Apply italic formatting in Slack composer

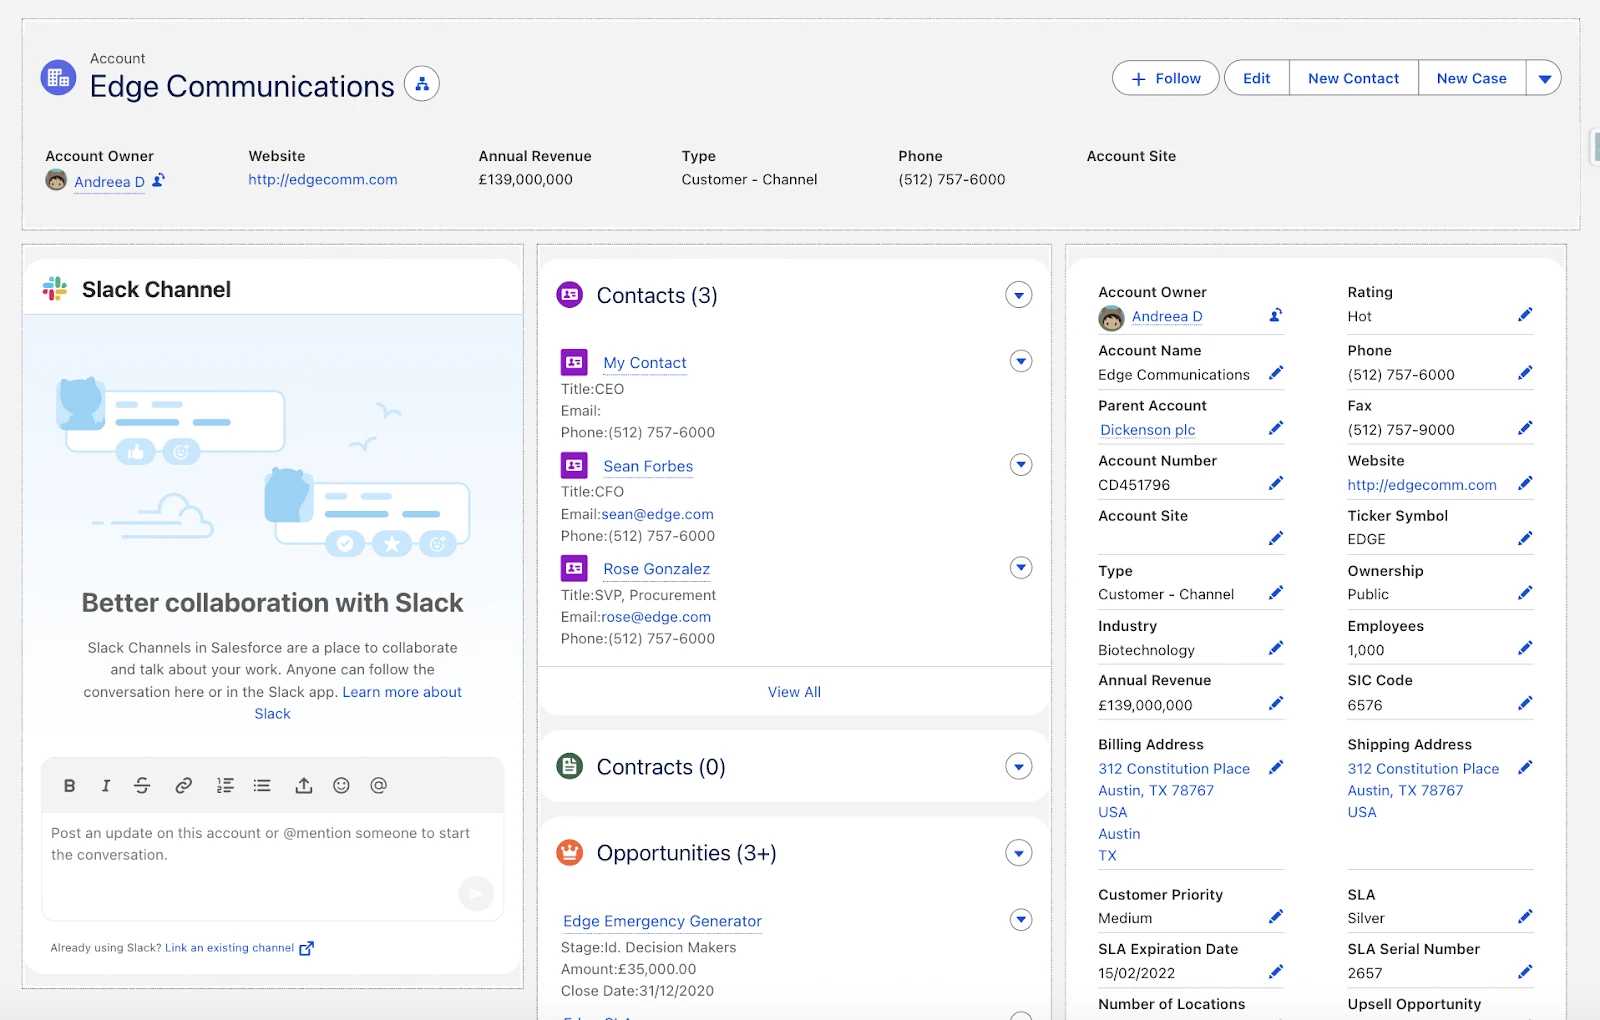pos(105,786)
